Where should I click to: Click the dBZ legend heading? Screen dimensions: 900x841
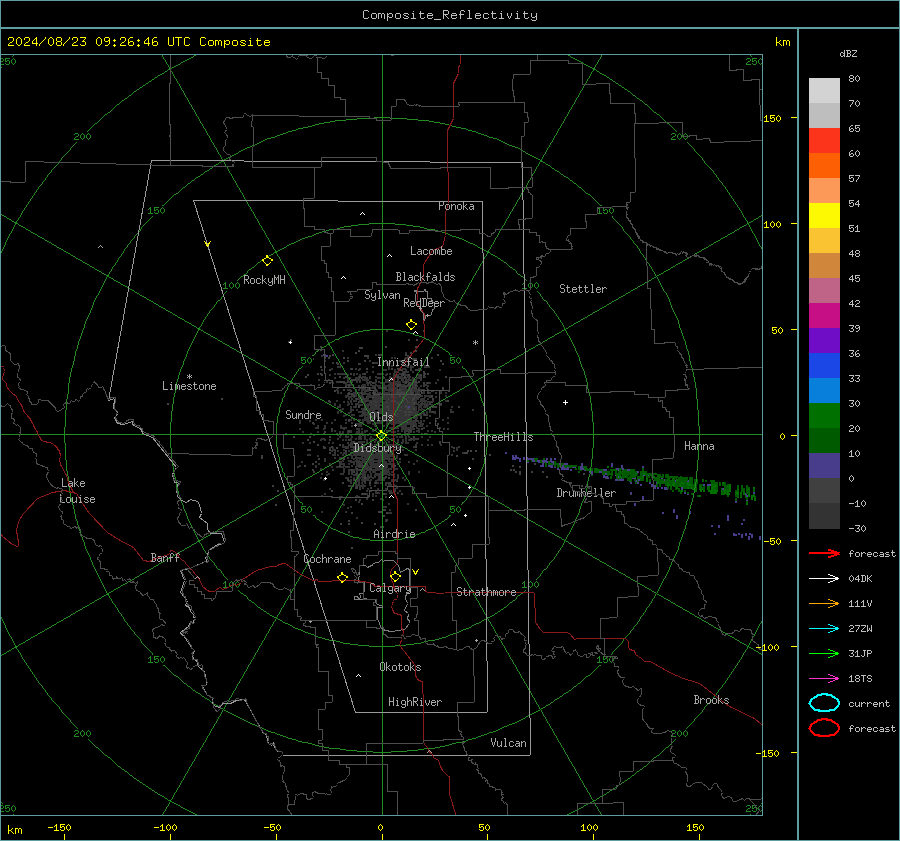(848, 53)
